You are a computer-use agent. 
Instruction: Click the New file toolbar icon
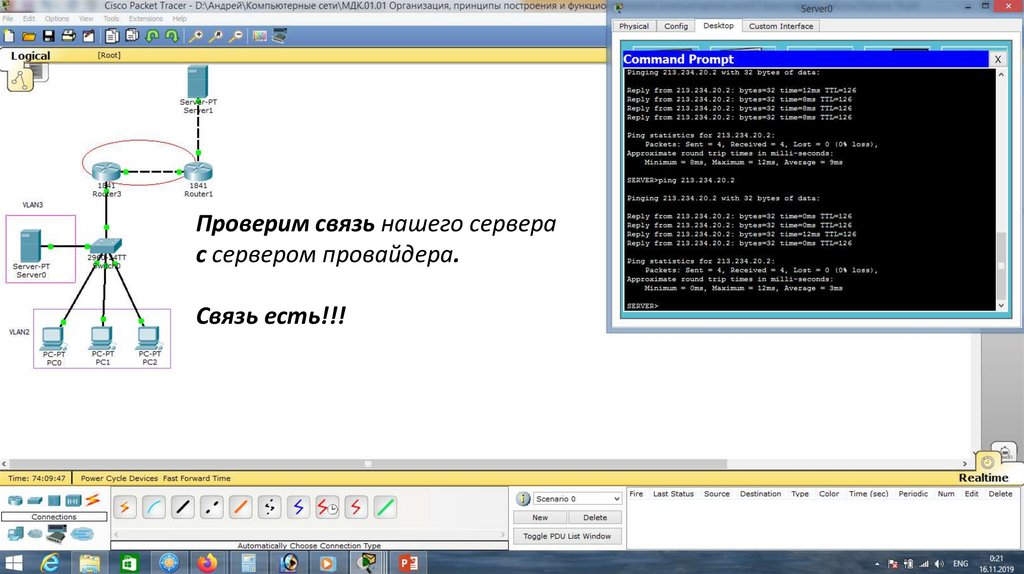point(9,36)
